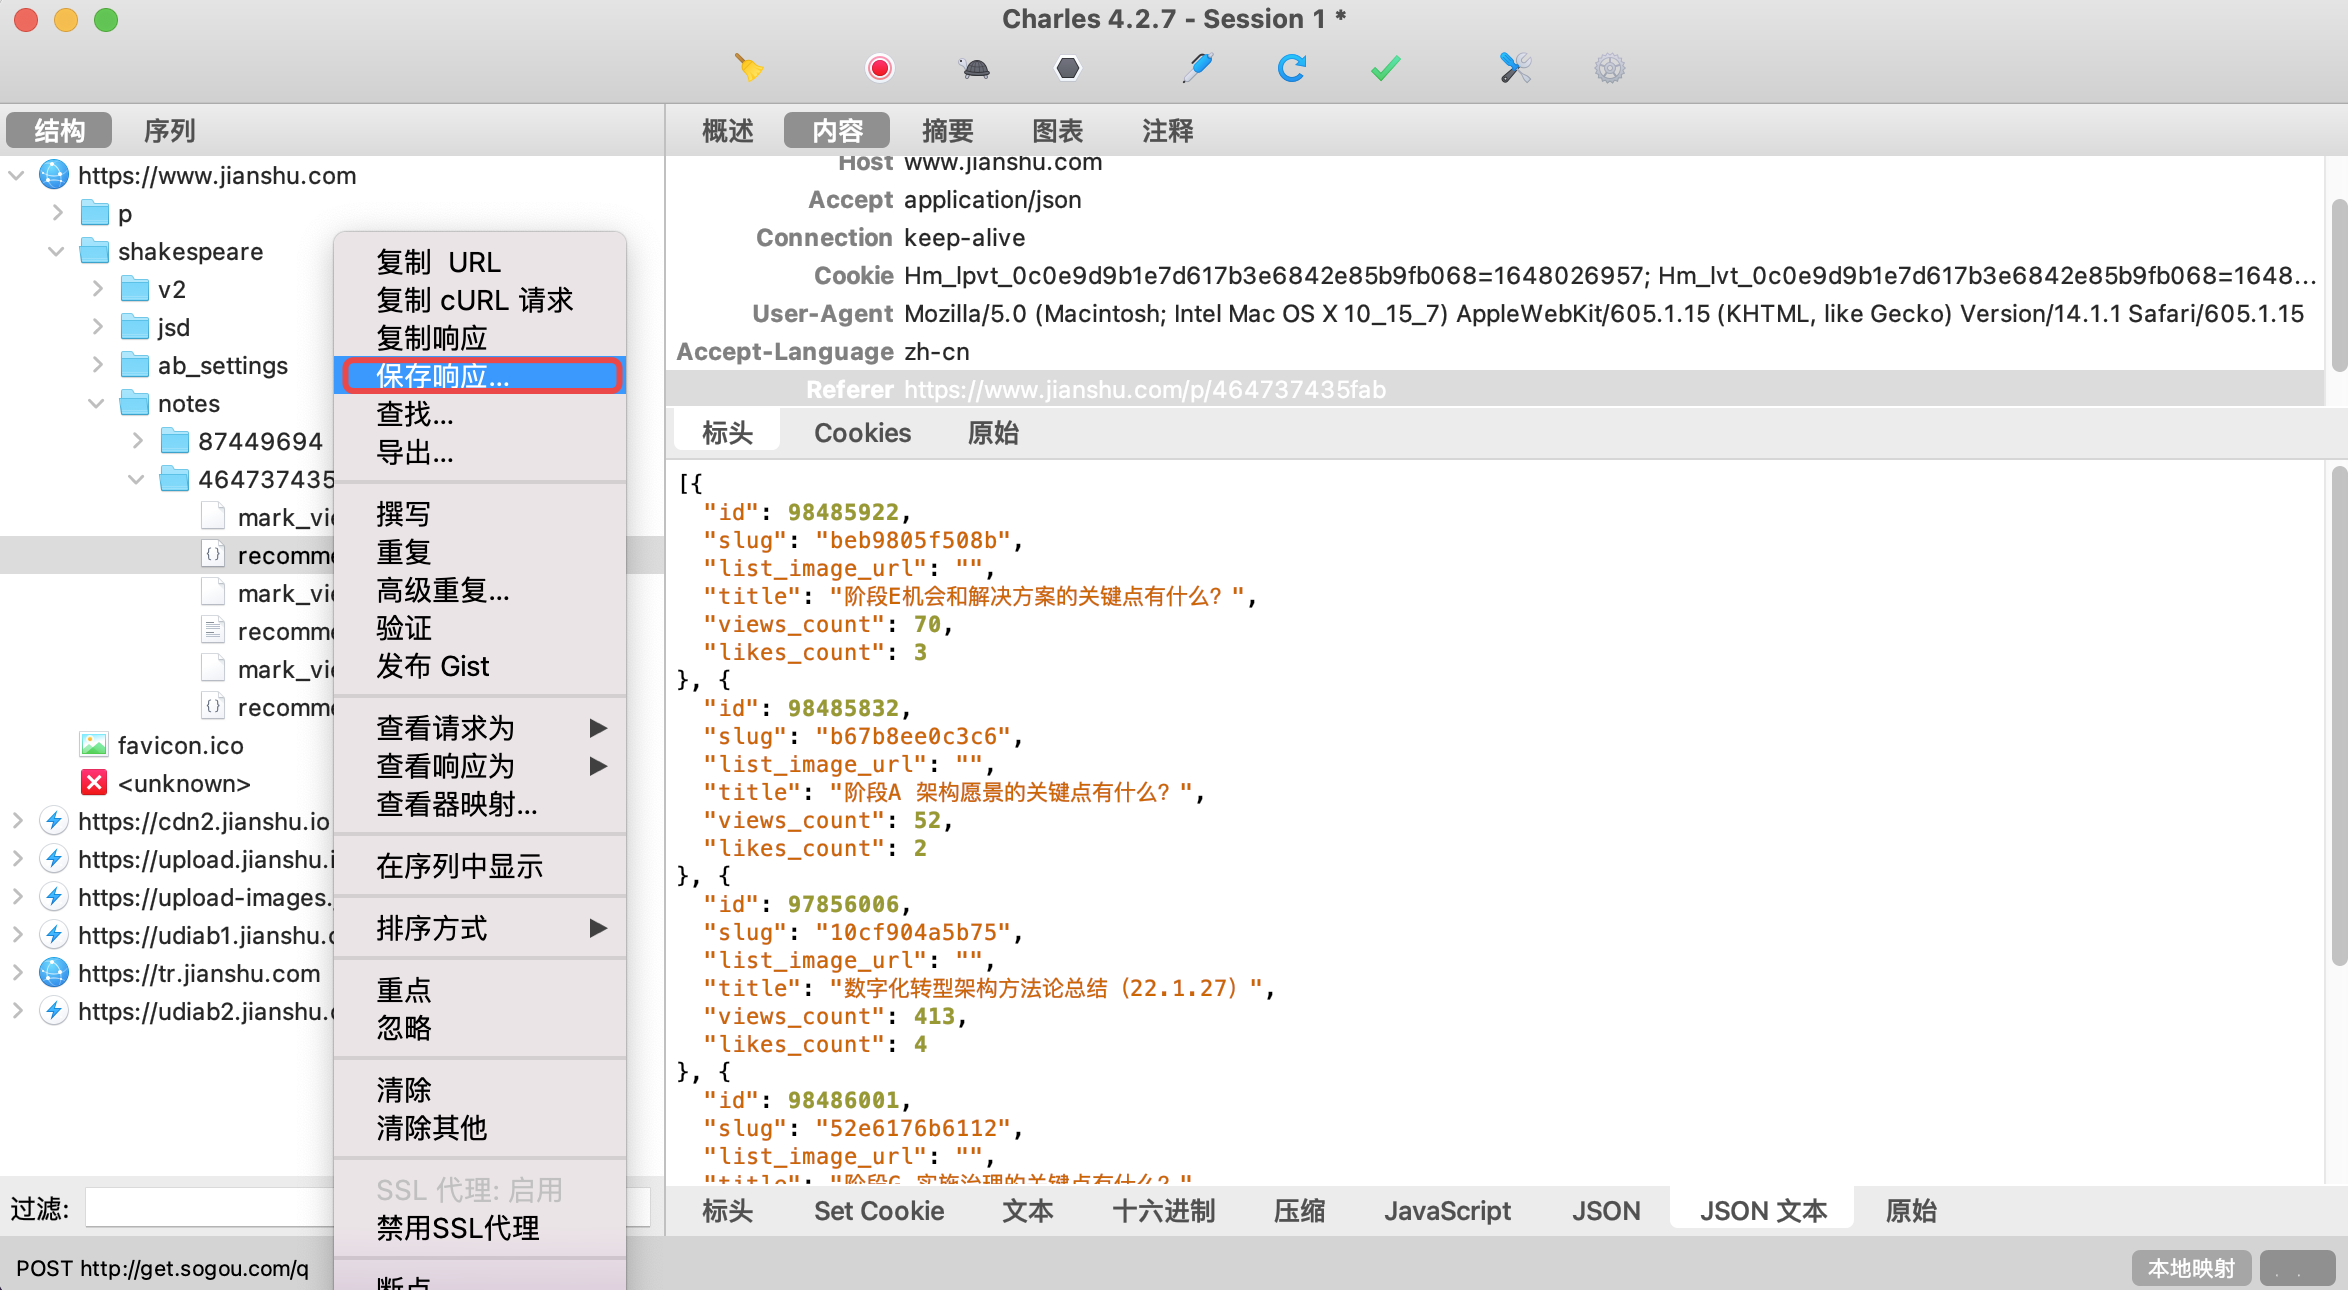Image resolution: width=2348 pixels, height=1290 pixels.
Task: Choose 发布 Gist menu item
Action: 480,666
